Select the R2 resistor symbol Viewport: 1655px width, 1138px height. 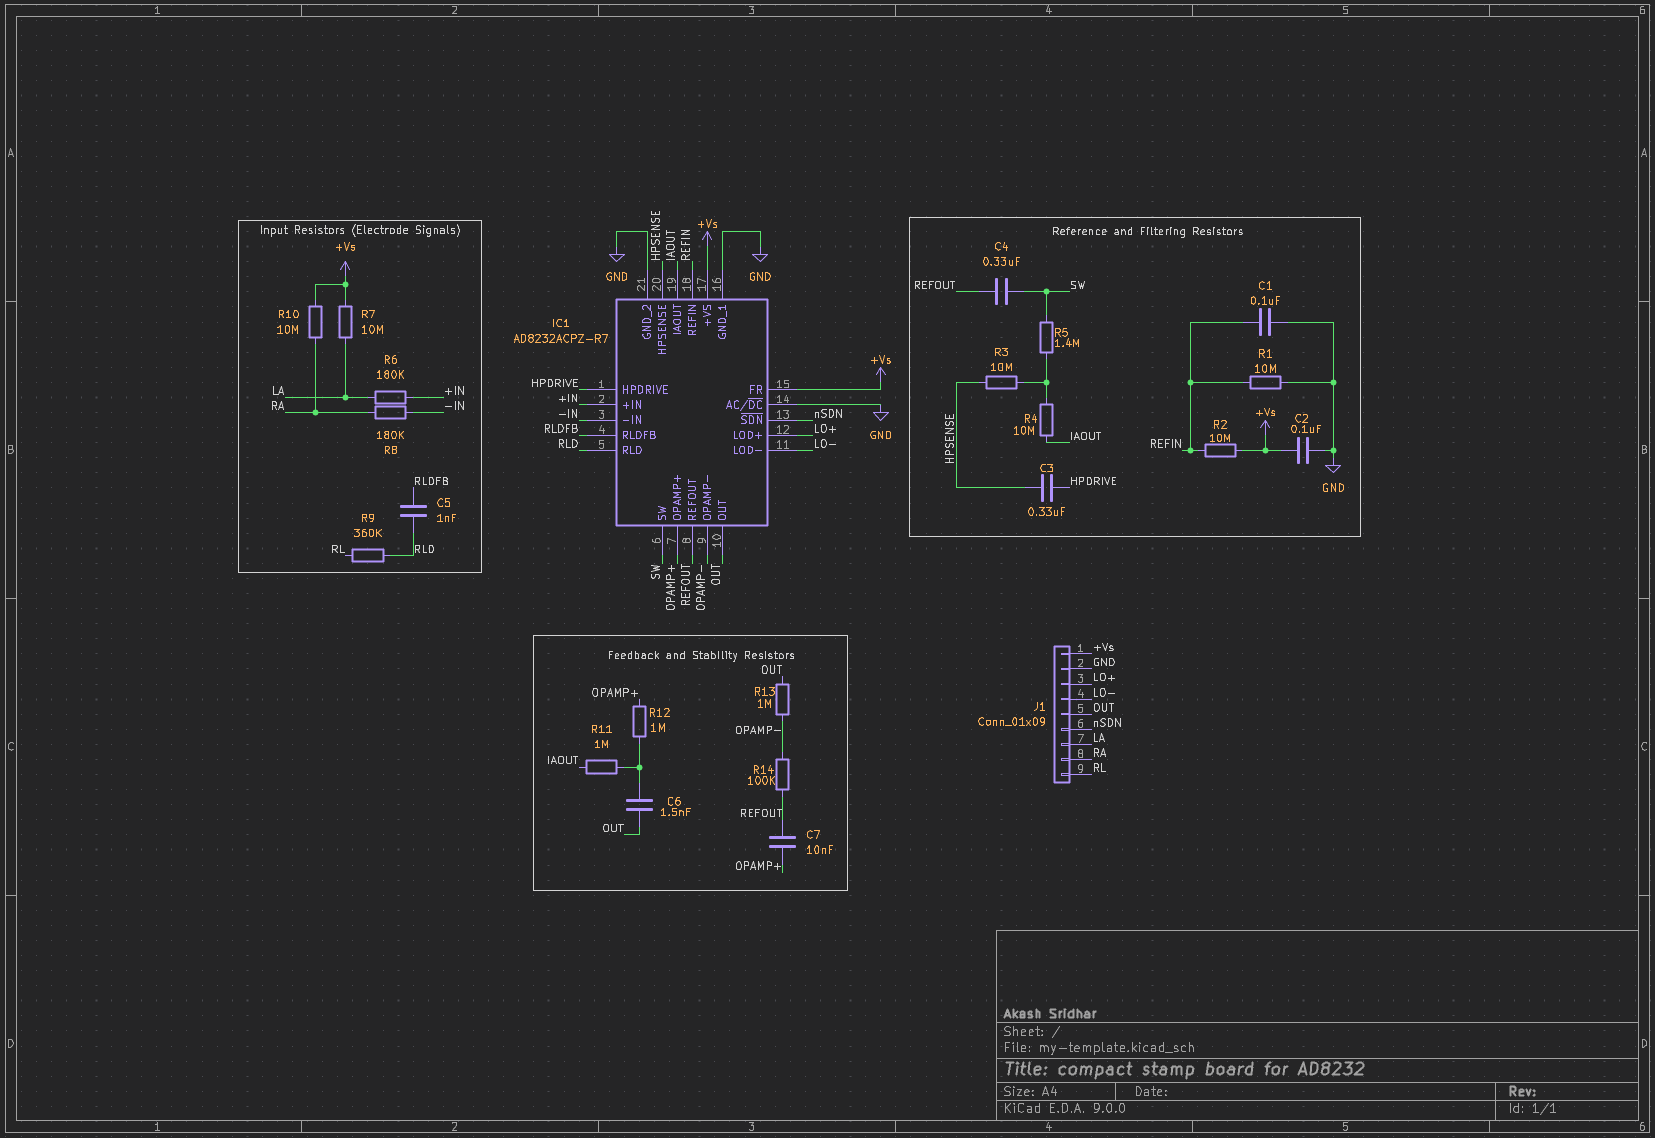(1220, 450)
